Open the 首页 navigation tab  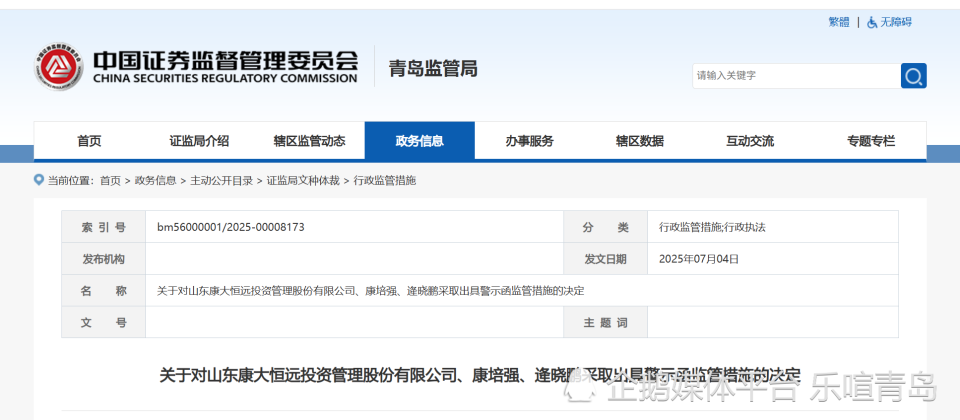tap(89, 141)
